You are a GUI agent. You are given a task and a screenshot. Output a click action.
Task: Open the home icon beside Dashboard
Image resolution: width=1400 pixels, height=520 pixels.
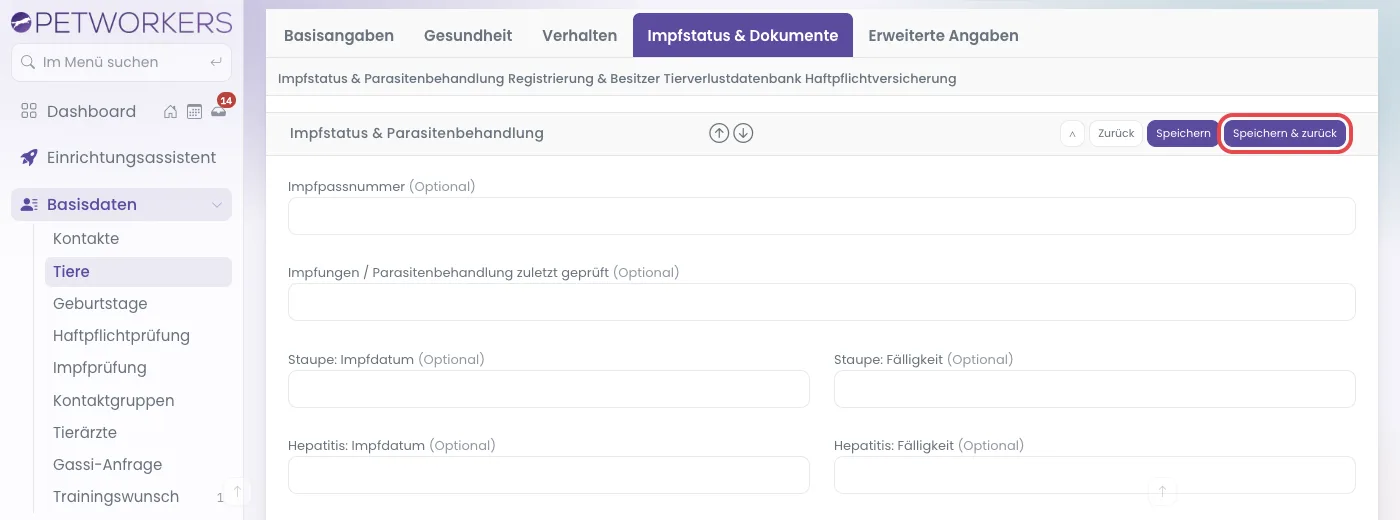[171, 112]
